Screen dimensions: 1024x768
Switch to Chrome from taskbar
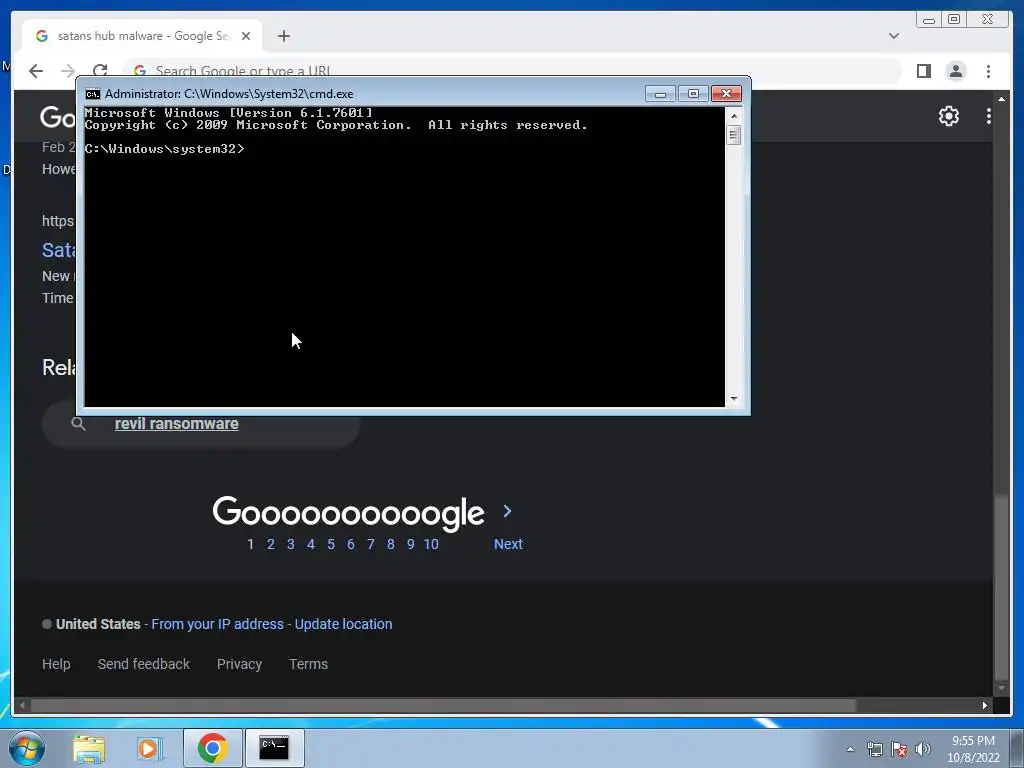(212, 748)
